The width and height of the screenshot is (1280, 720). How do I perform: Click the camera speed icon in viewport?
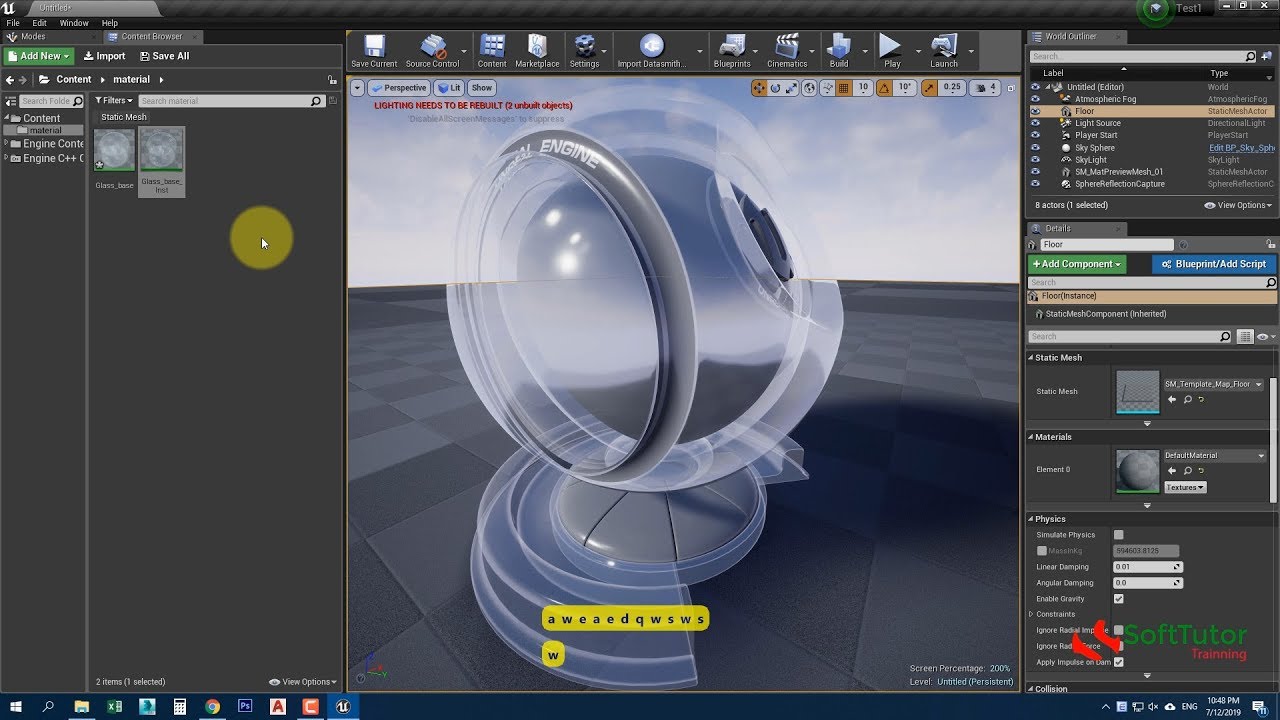pyautogui.click(x=984, y=88)
